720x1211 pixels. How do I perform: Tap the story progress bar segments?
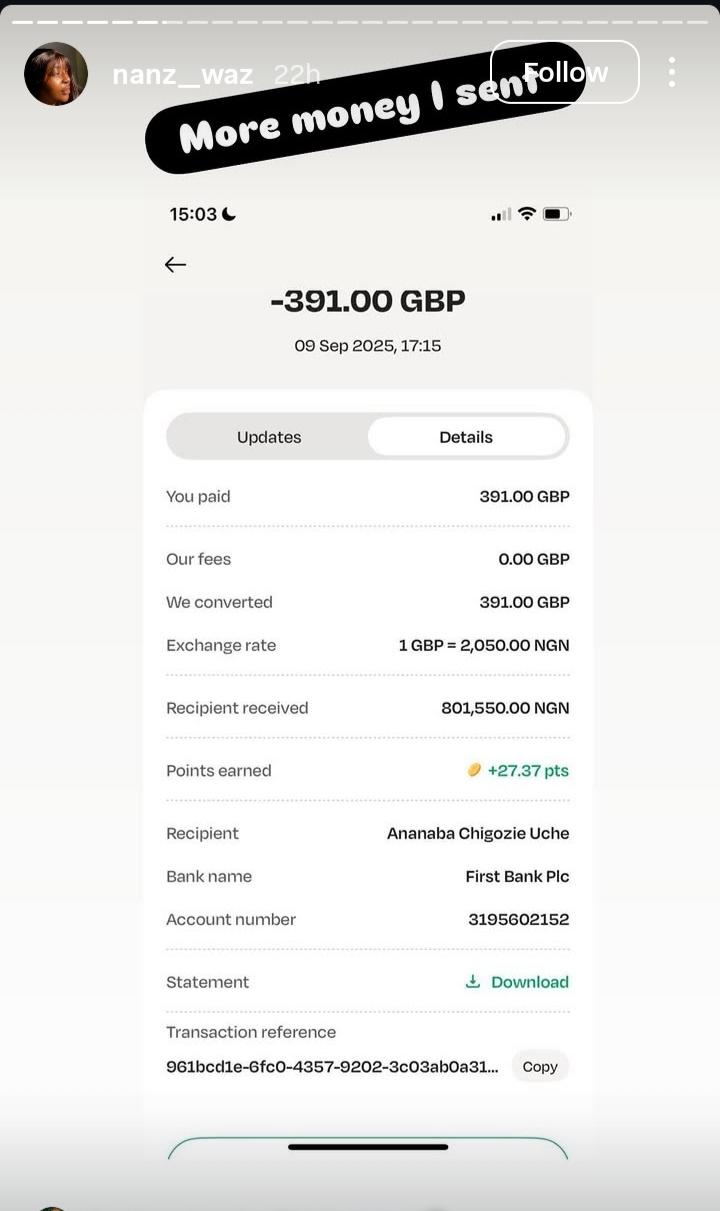360,21
